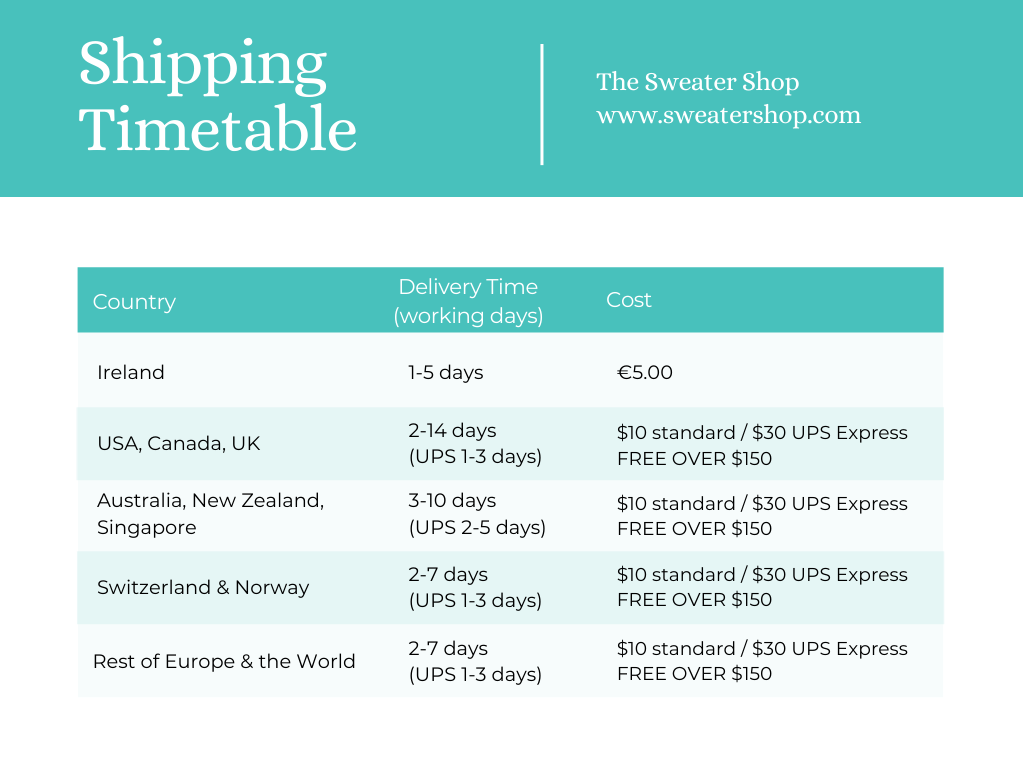Select the Country column header
The height and width of the screenshot is (768, 1024).
click(134, 302)
